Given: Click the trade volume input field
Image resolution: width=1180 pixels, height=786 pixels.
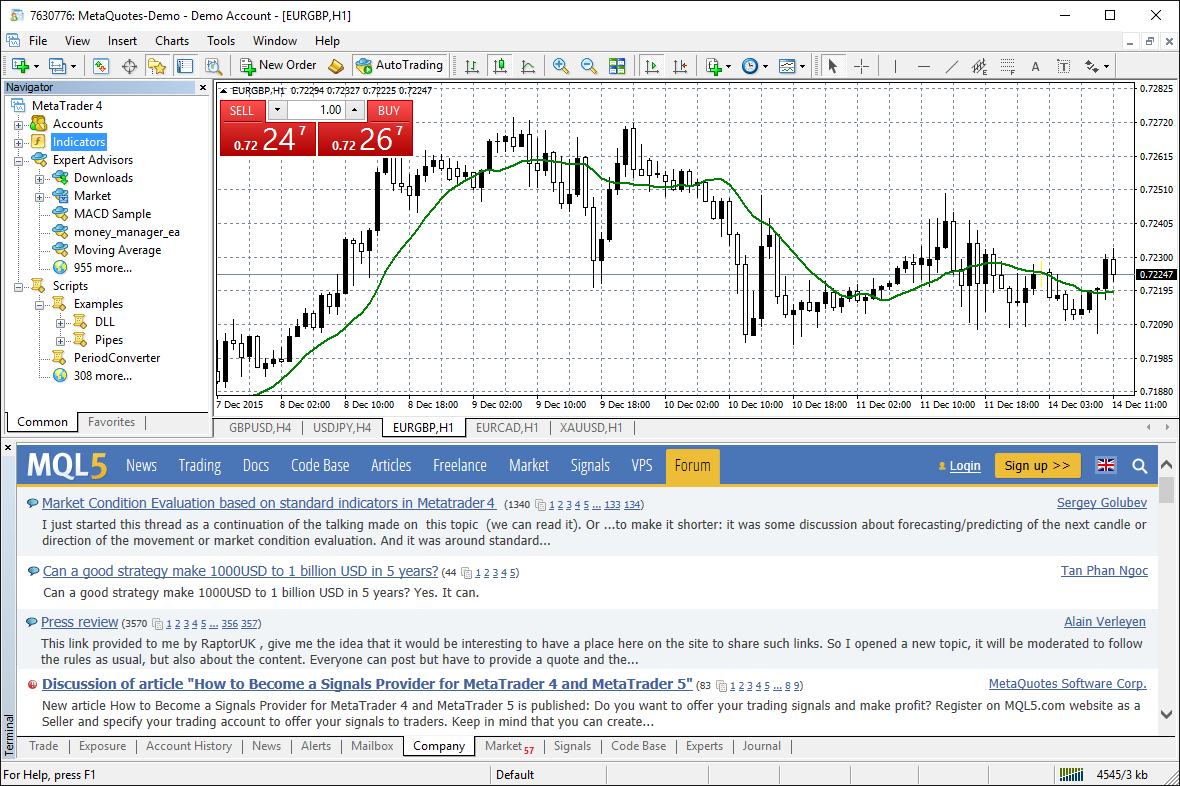Looking at the screenshot, I should [318, 110].
